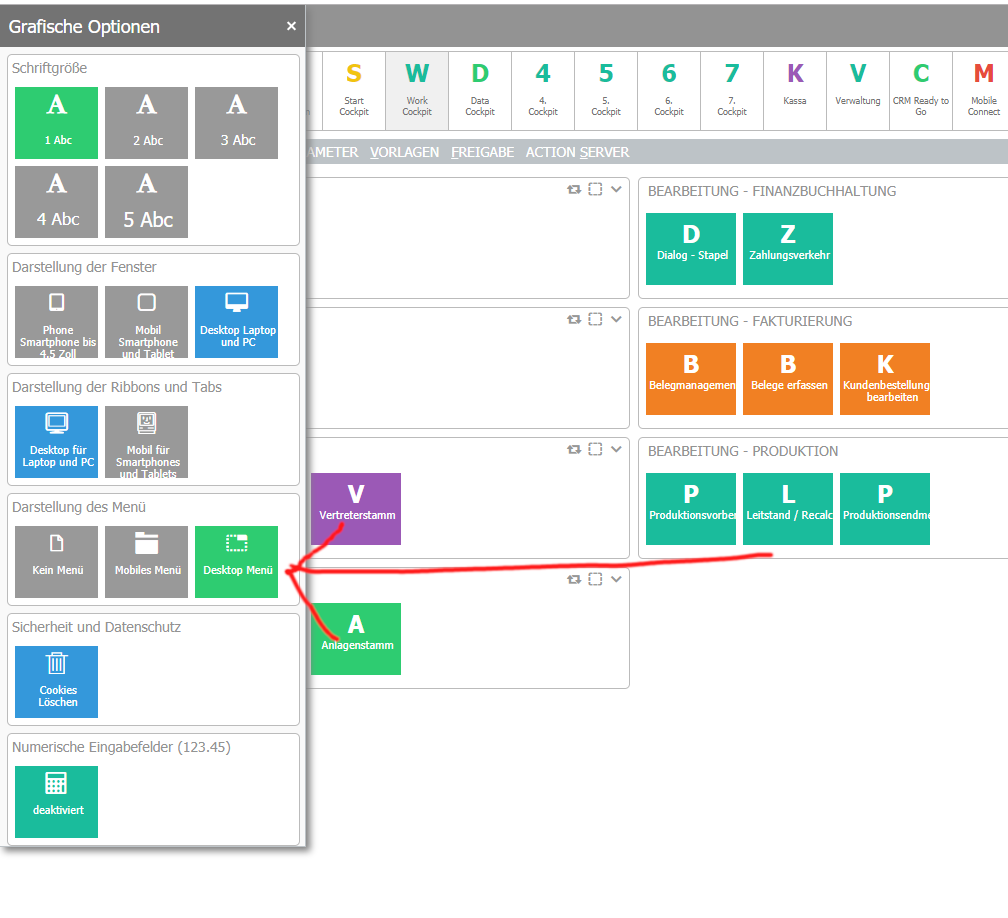This screenshot has height=918, width=1008.
Task: Expand chevron in the Vertreterstamm panel header
Action: pos(616,449)
